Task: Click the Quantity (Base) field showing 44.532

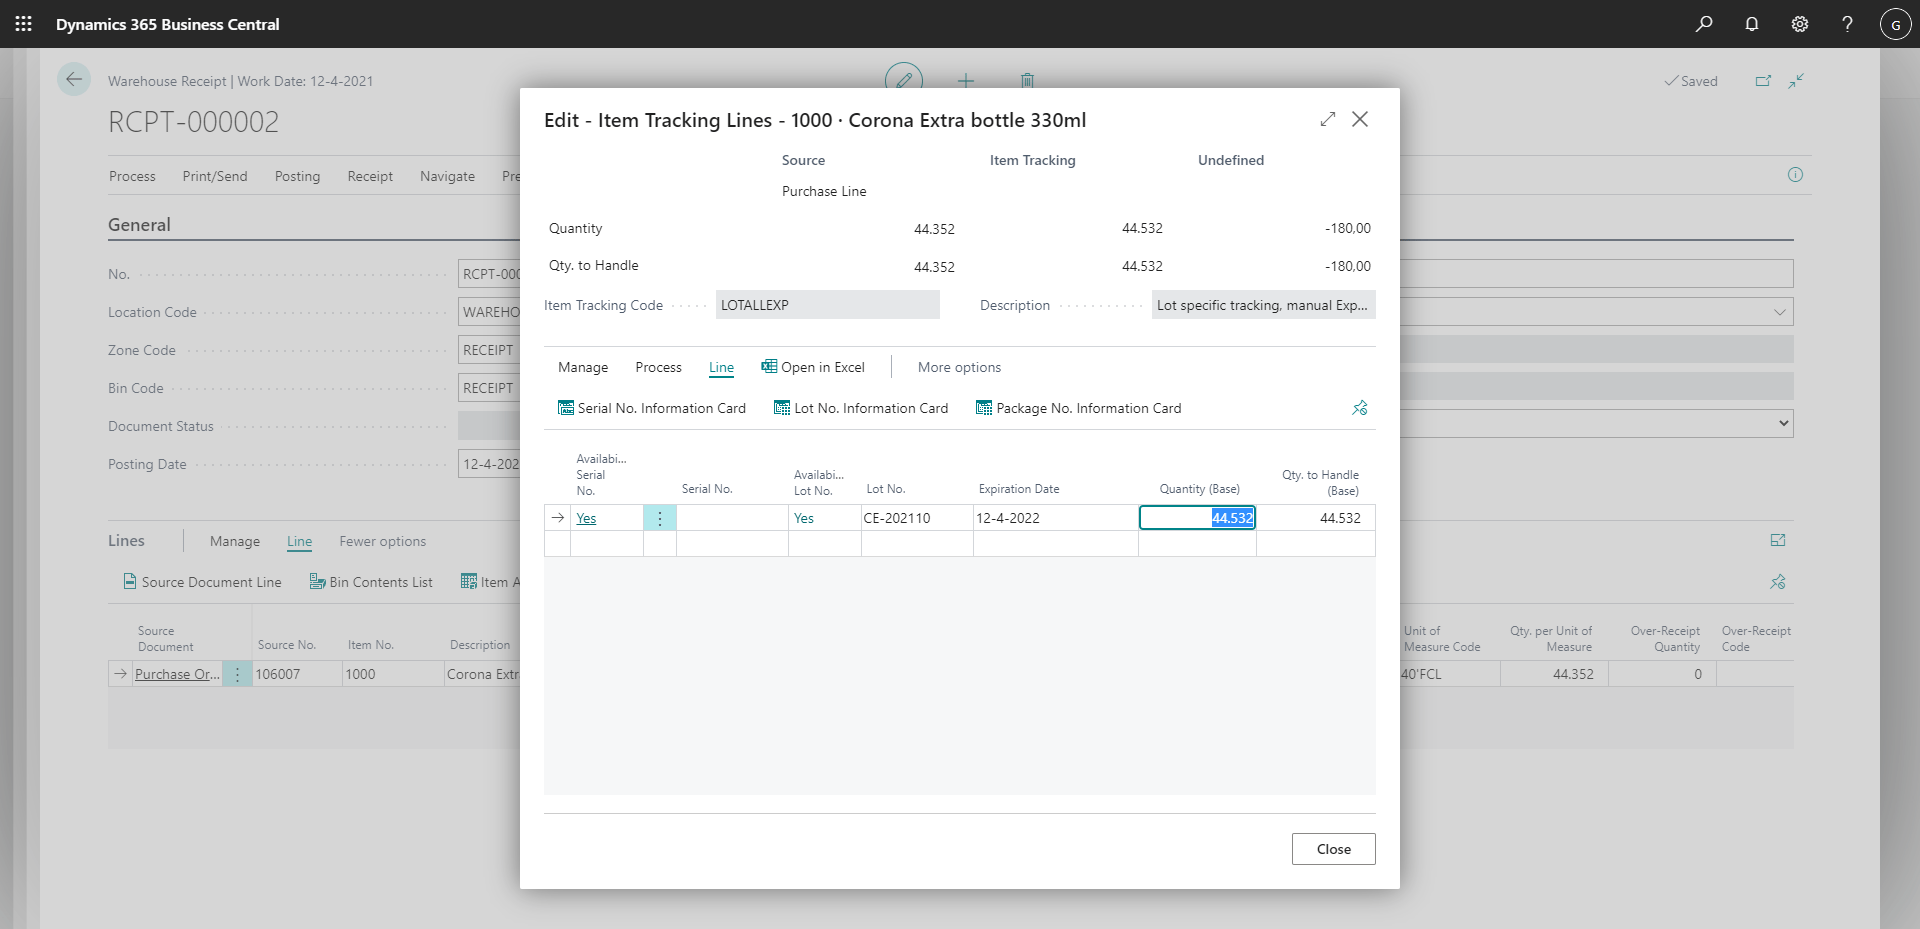Action: 1197,518
